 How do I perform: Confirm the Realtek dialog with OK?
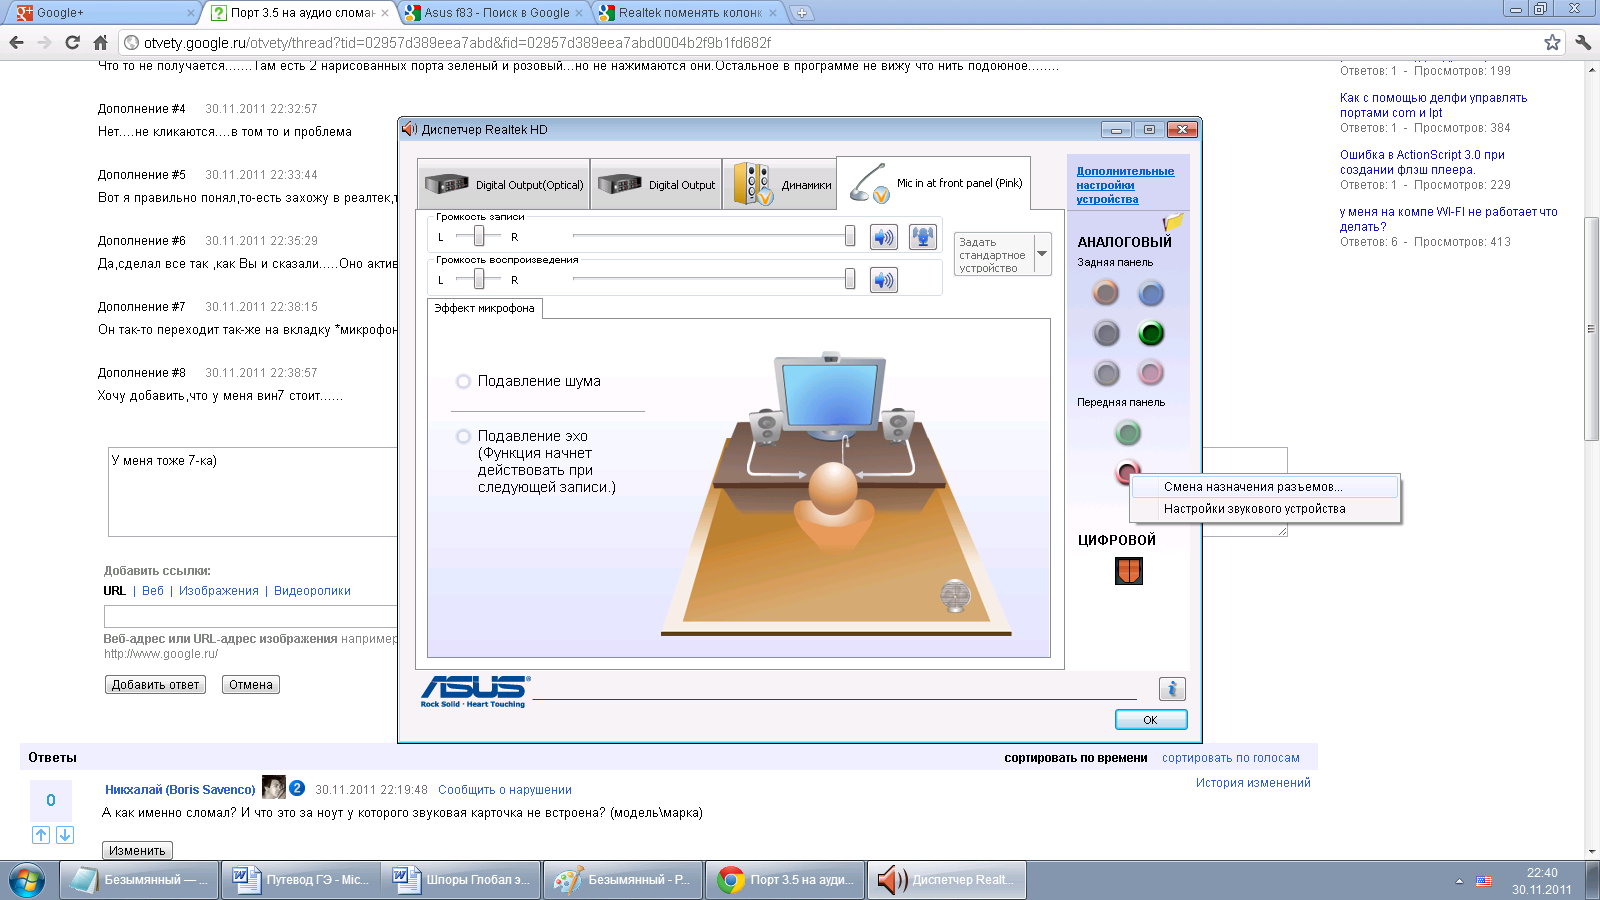[x=1151, y=720]
